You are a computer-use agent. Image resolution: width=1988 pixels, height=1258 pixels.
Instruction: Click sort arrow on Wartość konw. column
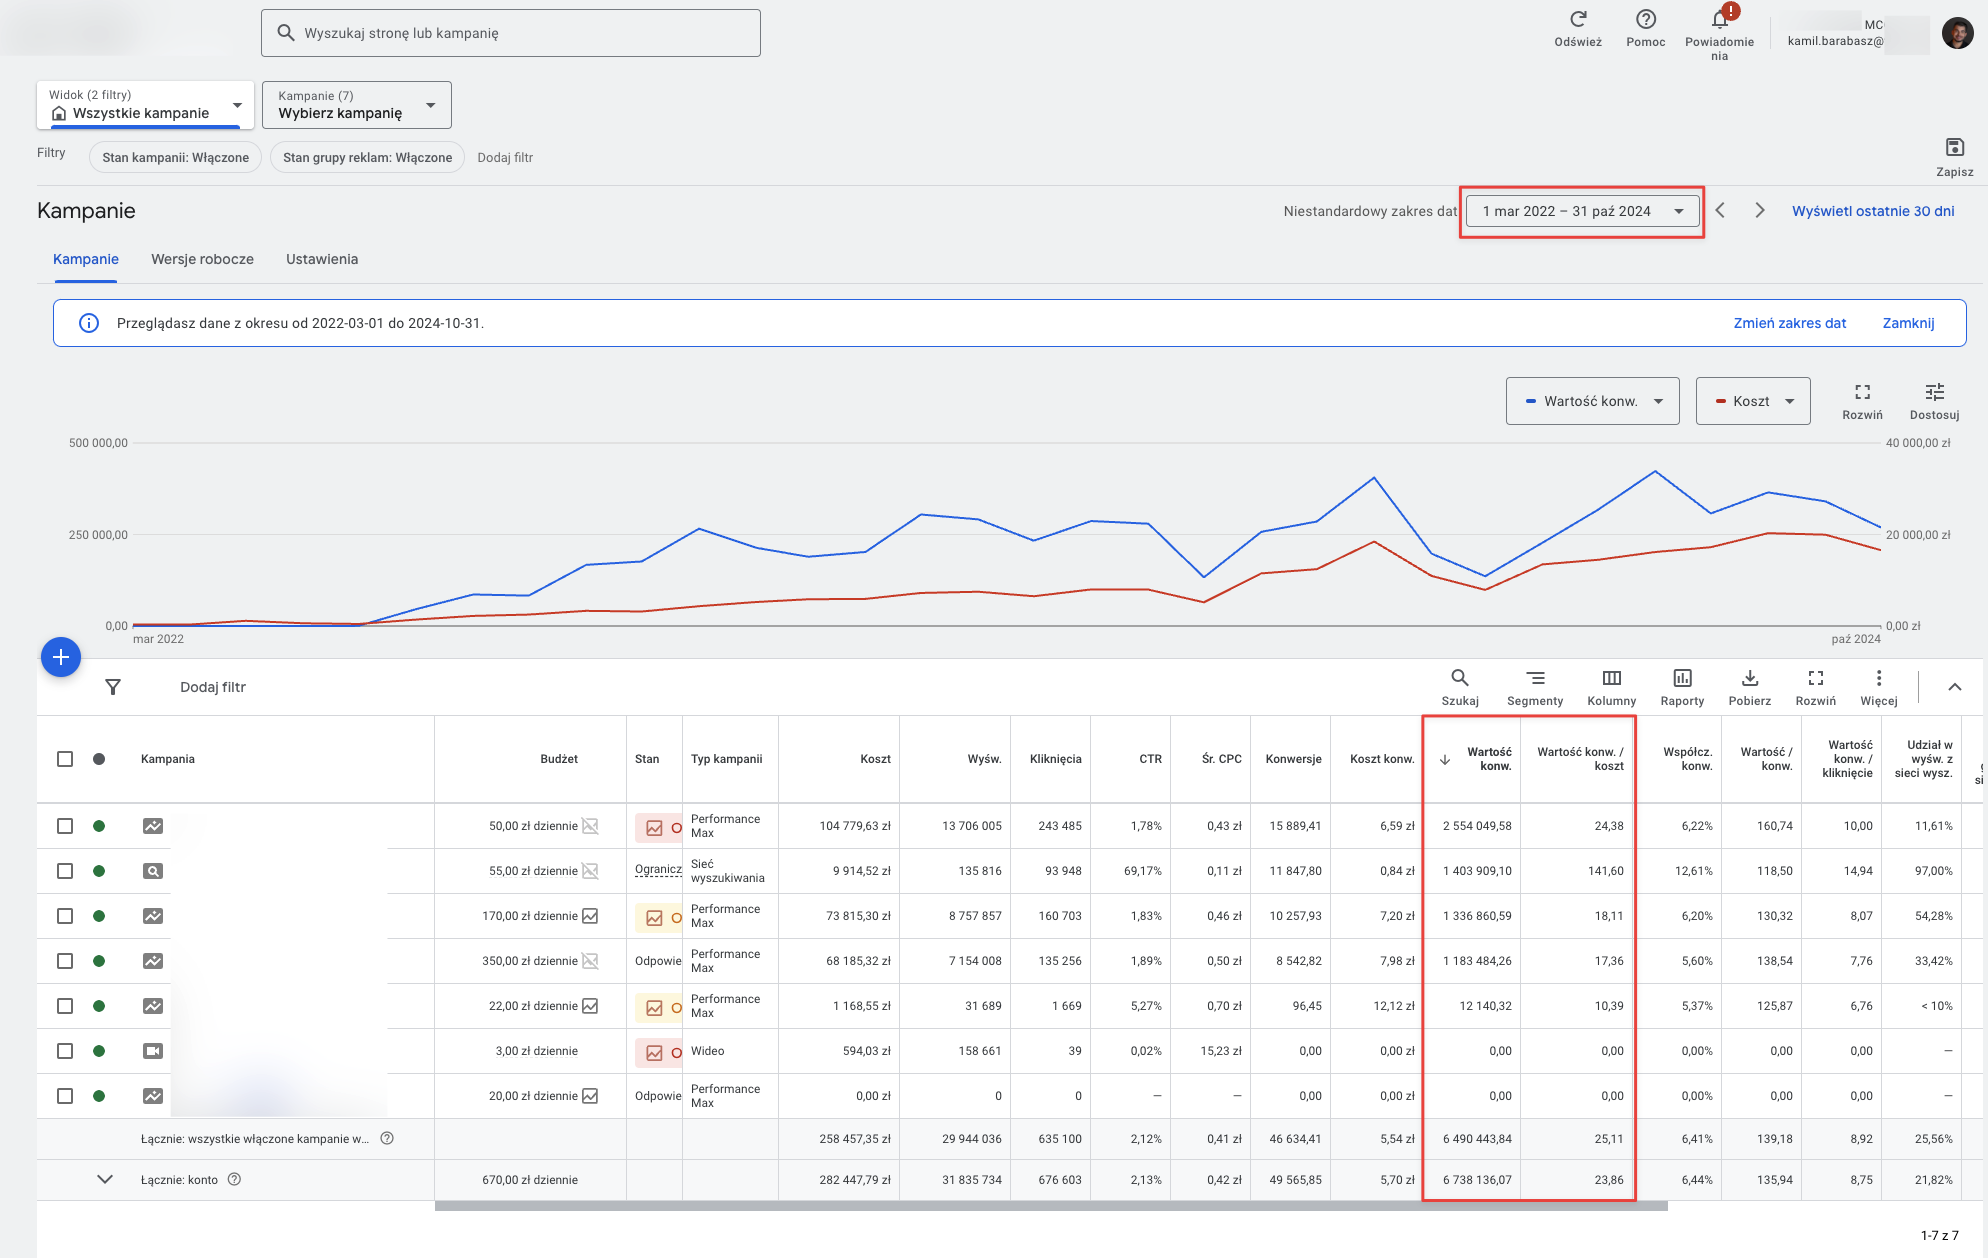(x=1445, y=760)
